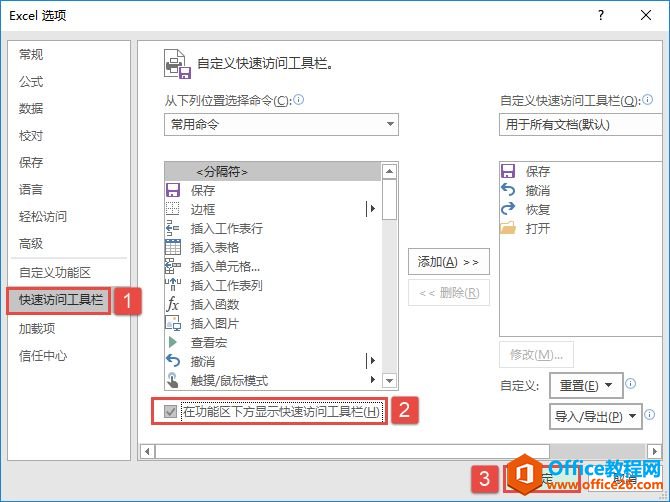670x502 pixels.
Task: Open the 公式 options category
Action: [x=31, y=81]
